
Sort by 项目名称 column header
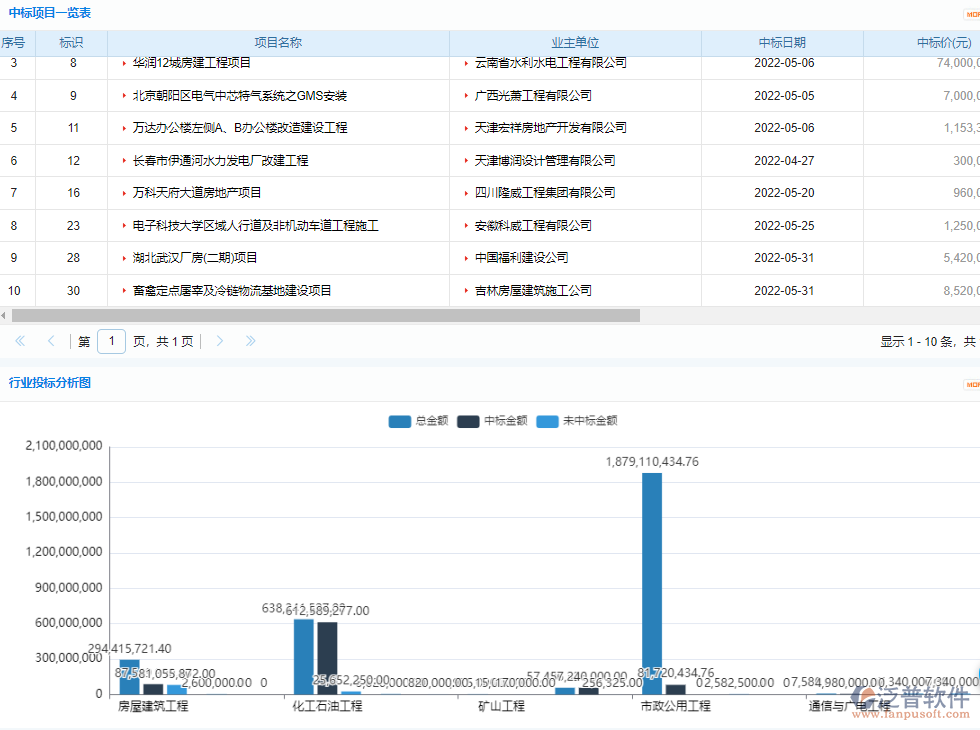[277, 43]
